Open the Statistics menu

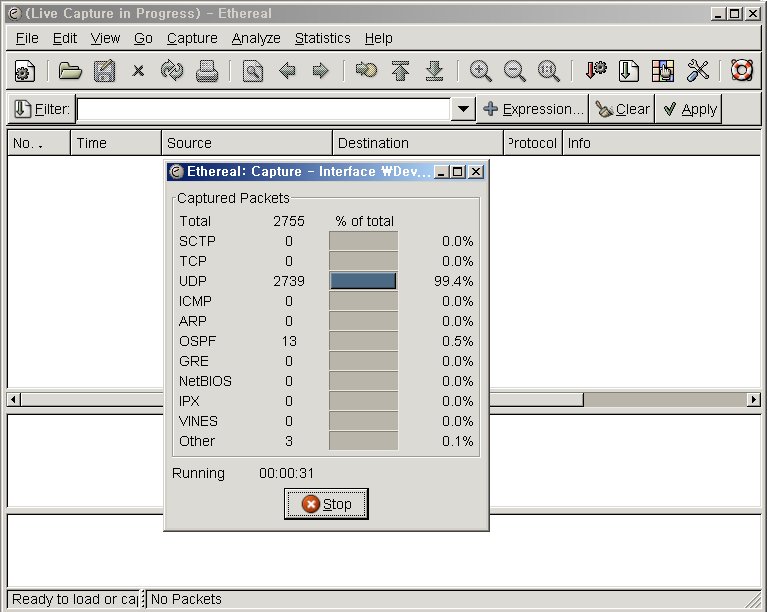point(322,38)
